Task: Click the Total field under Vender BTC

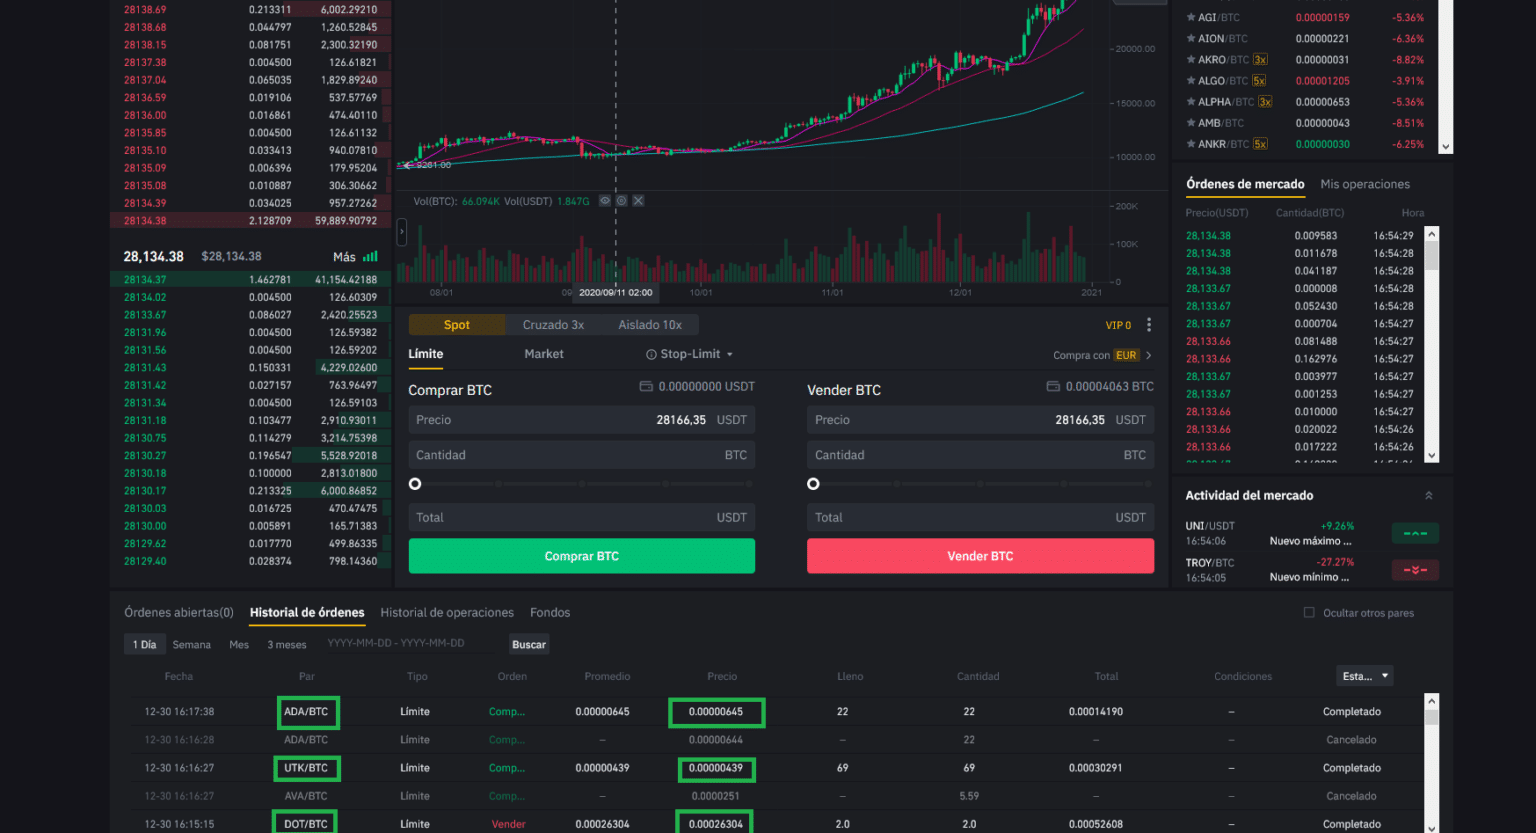Action: 980,517
